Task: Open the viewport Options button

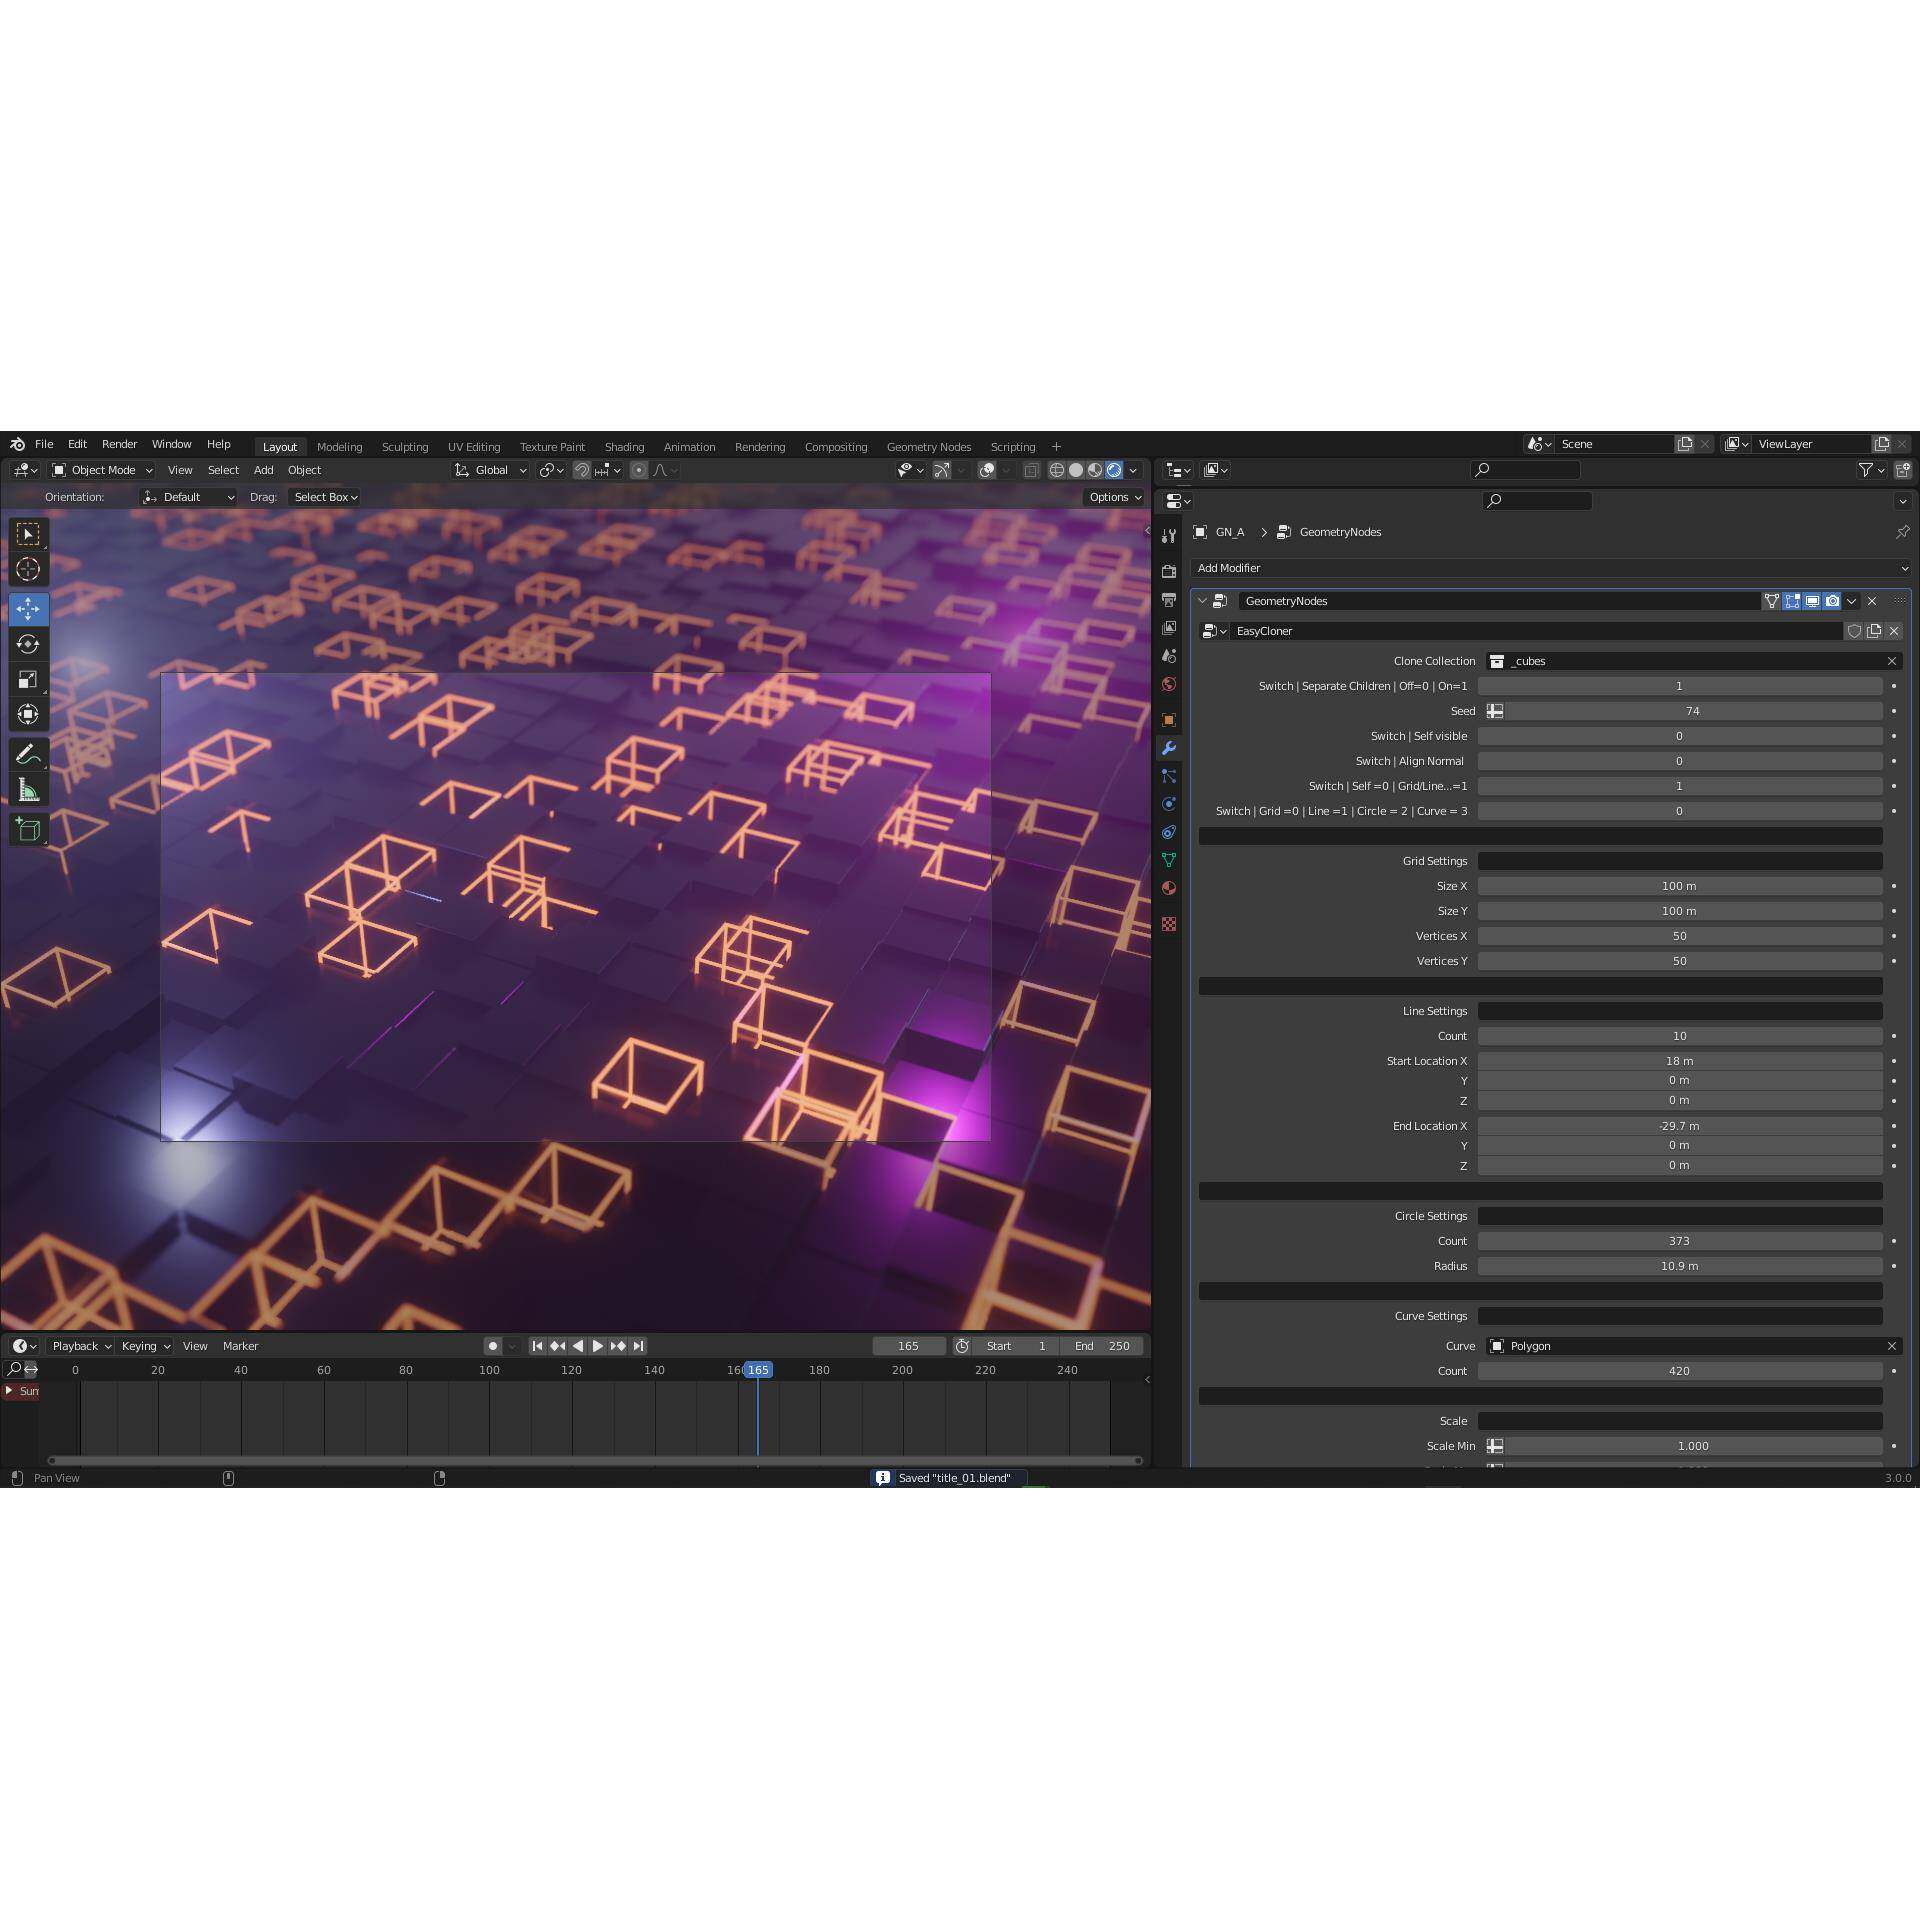Action: click(1115, 497)
